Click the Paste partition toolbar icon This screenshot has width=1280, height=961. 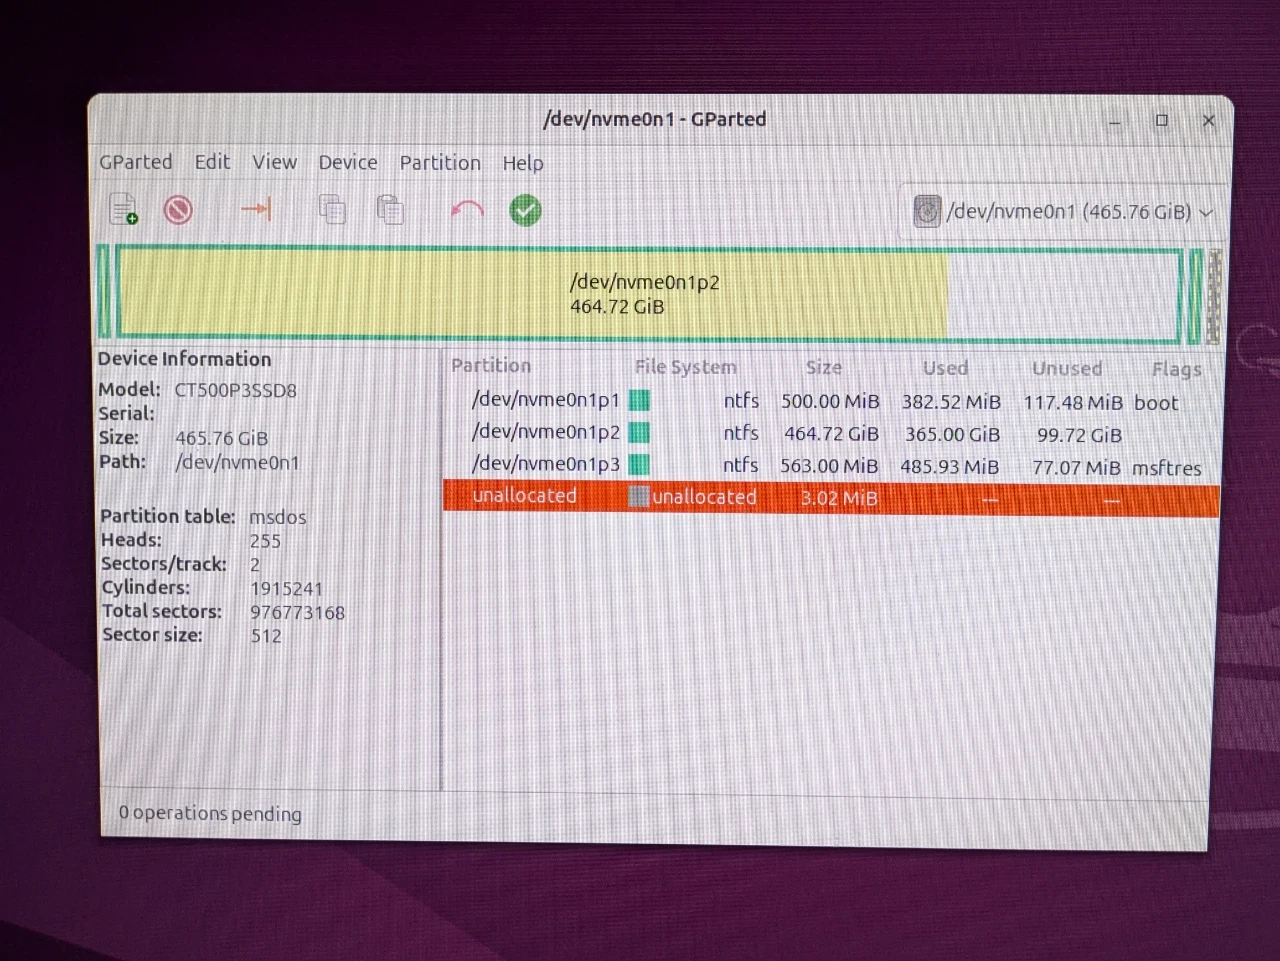coord(390,209)
